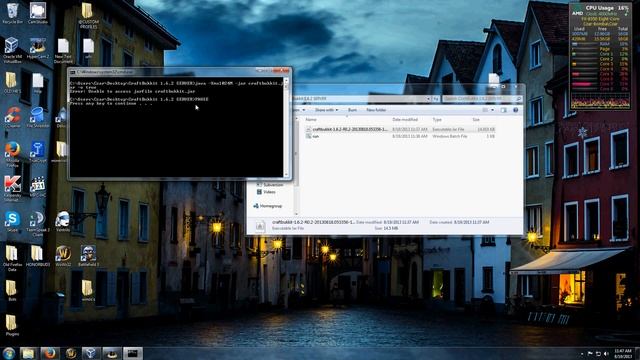The height and width of the screenshot is (360, 640).
Task: Expand the address bar history dropdown
Action: pyautogui.click(x=428, y=99)
